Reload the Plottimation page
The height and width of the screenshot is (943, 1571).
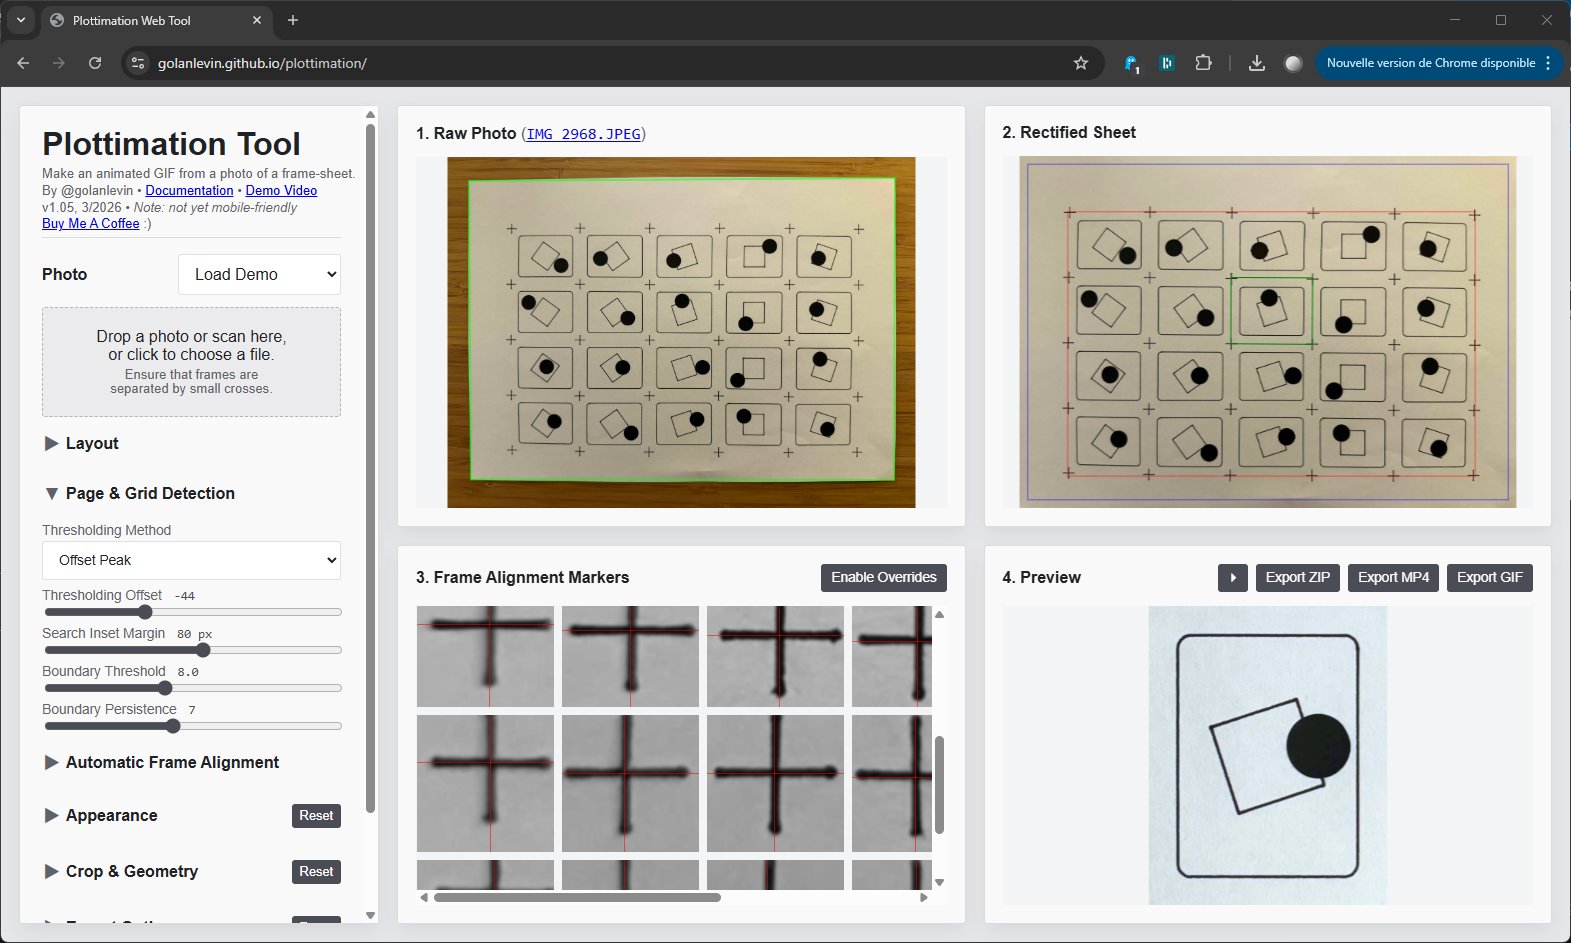pyautogui.click(x=95, y=63)
